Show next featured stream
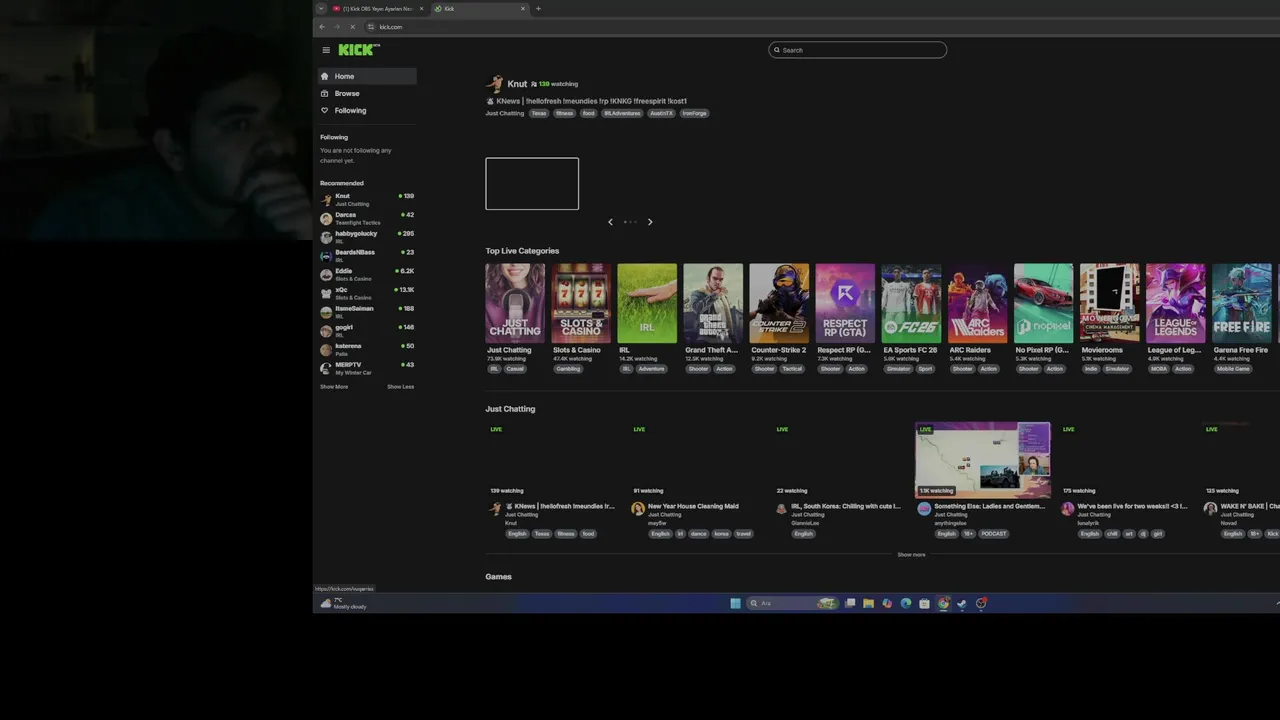This screenshot has height=720, width=1280. (x=650, y=222)
